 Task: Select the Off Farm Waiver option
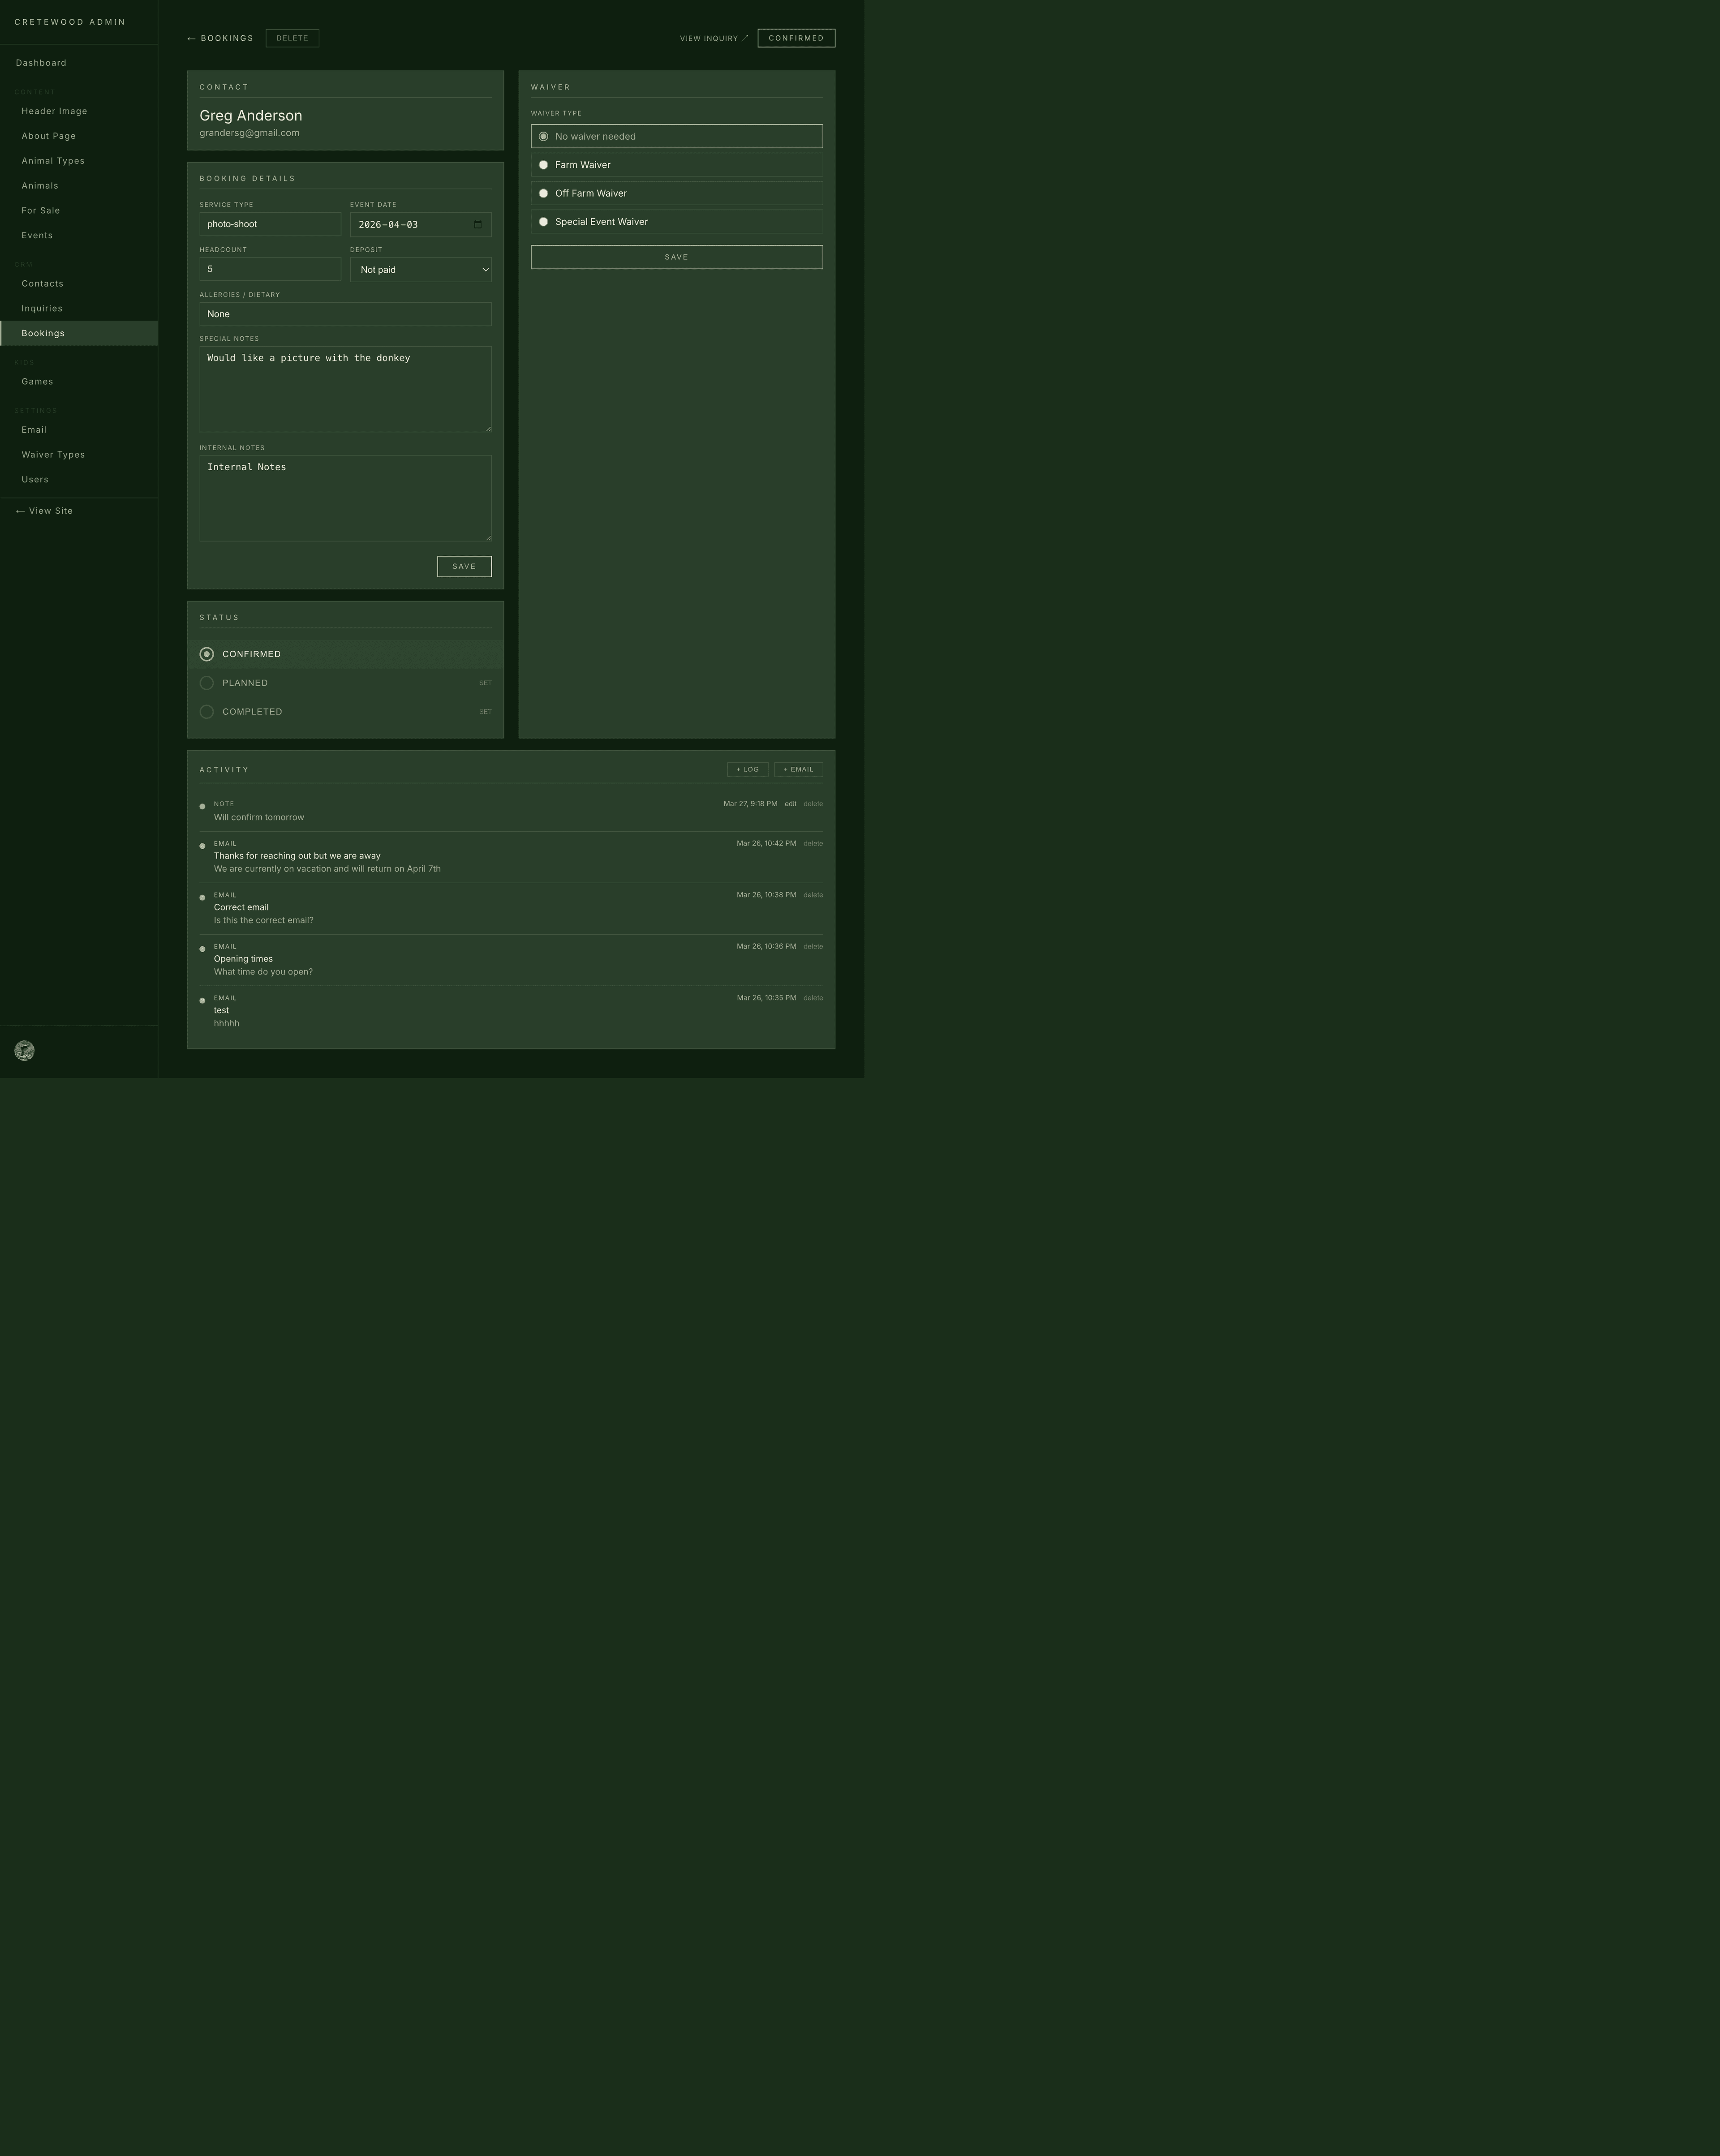point(544,193)
